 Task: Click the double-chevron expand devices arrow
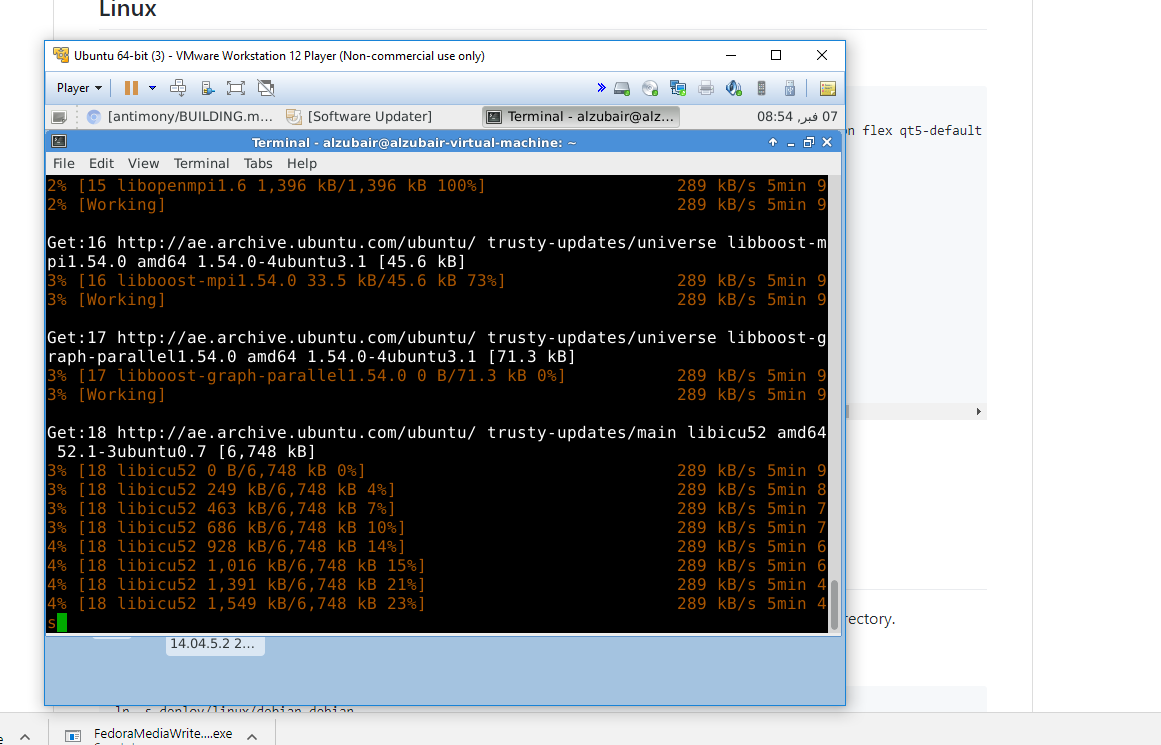(x=601, y=88)
